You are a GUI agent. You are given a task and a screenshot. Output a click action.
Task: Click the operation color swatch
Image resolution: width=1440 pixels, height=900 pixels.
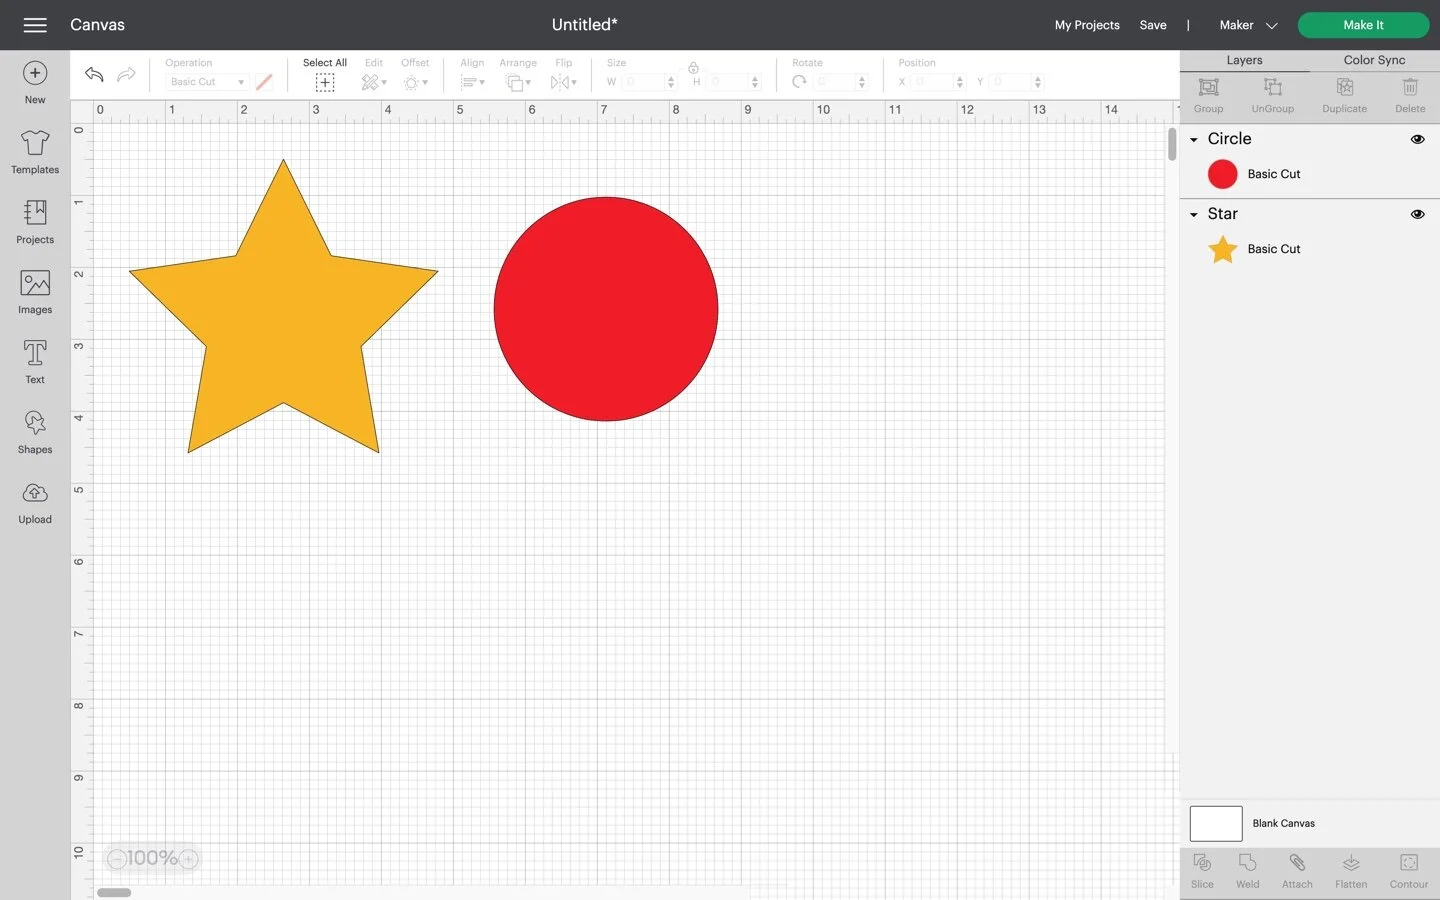pos(264,82)
